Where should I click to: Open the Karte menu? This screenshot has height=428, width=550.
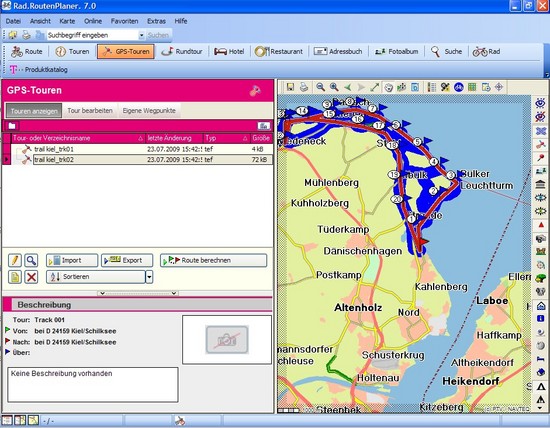coord(67,21)
